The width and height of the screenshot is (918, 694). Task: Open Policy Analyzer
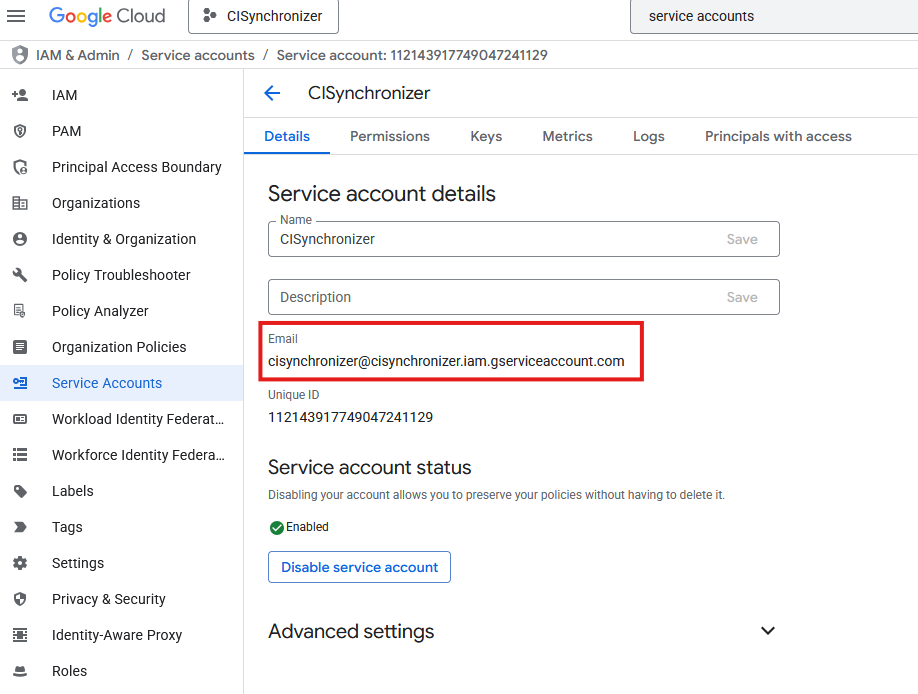tap(100, 311)
